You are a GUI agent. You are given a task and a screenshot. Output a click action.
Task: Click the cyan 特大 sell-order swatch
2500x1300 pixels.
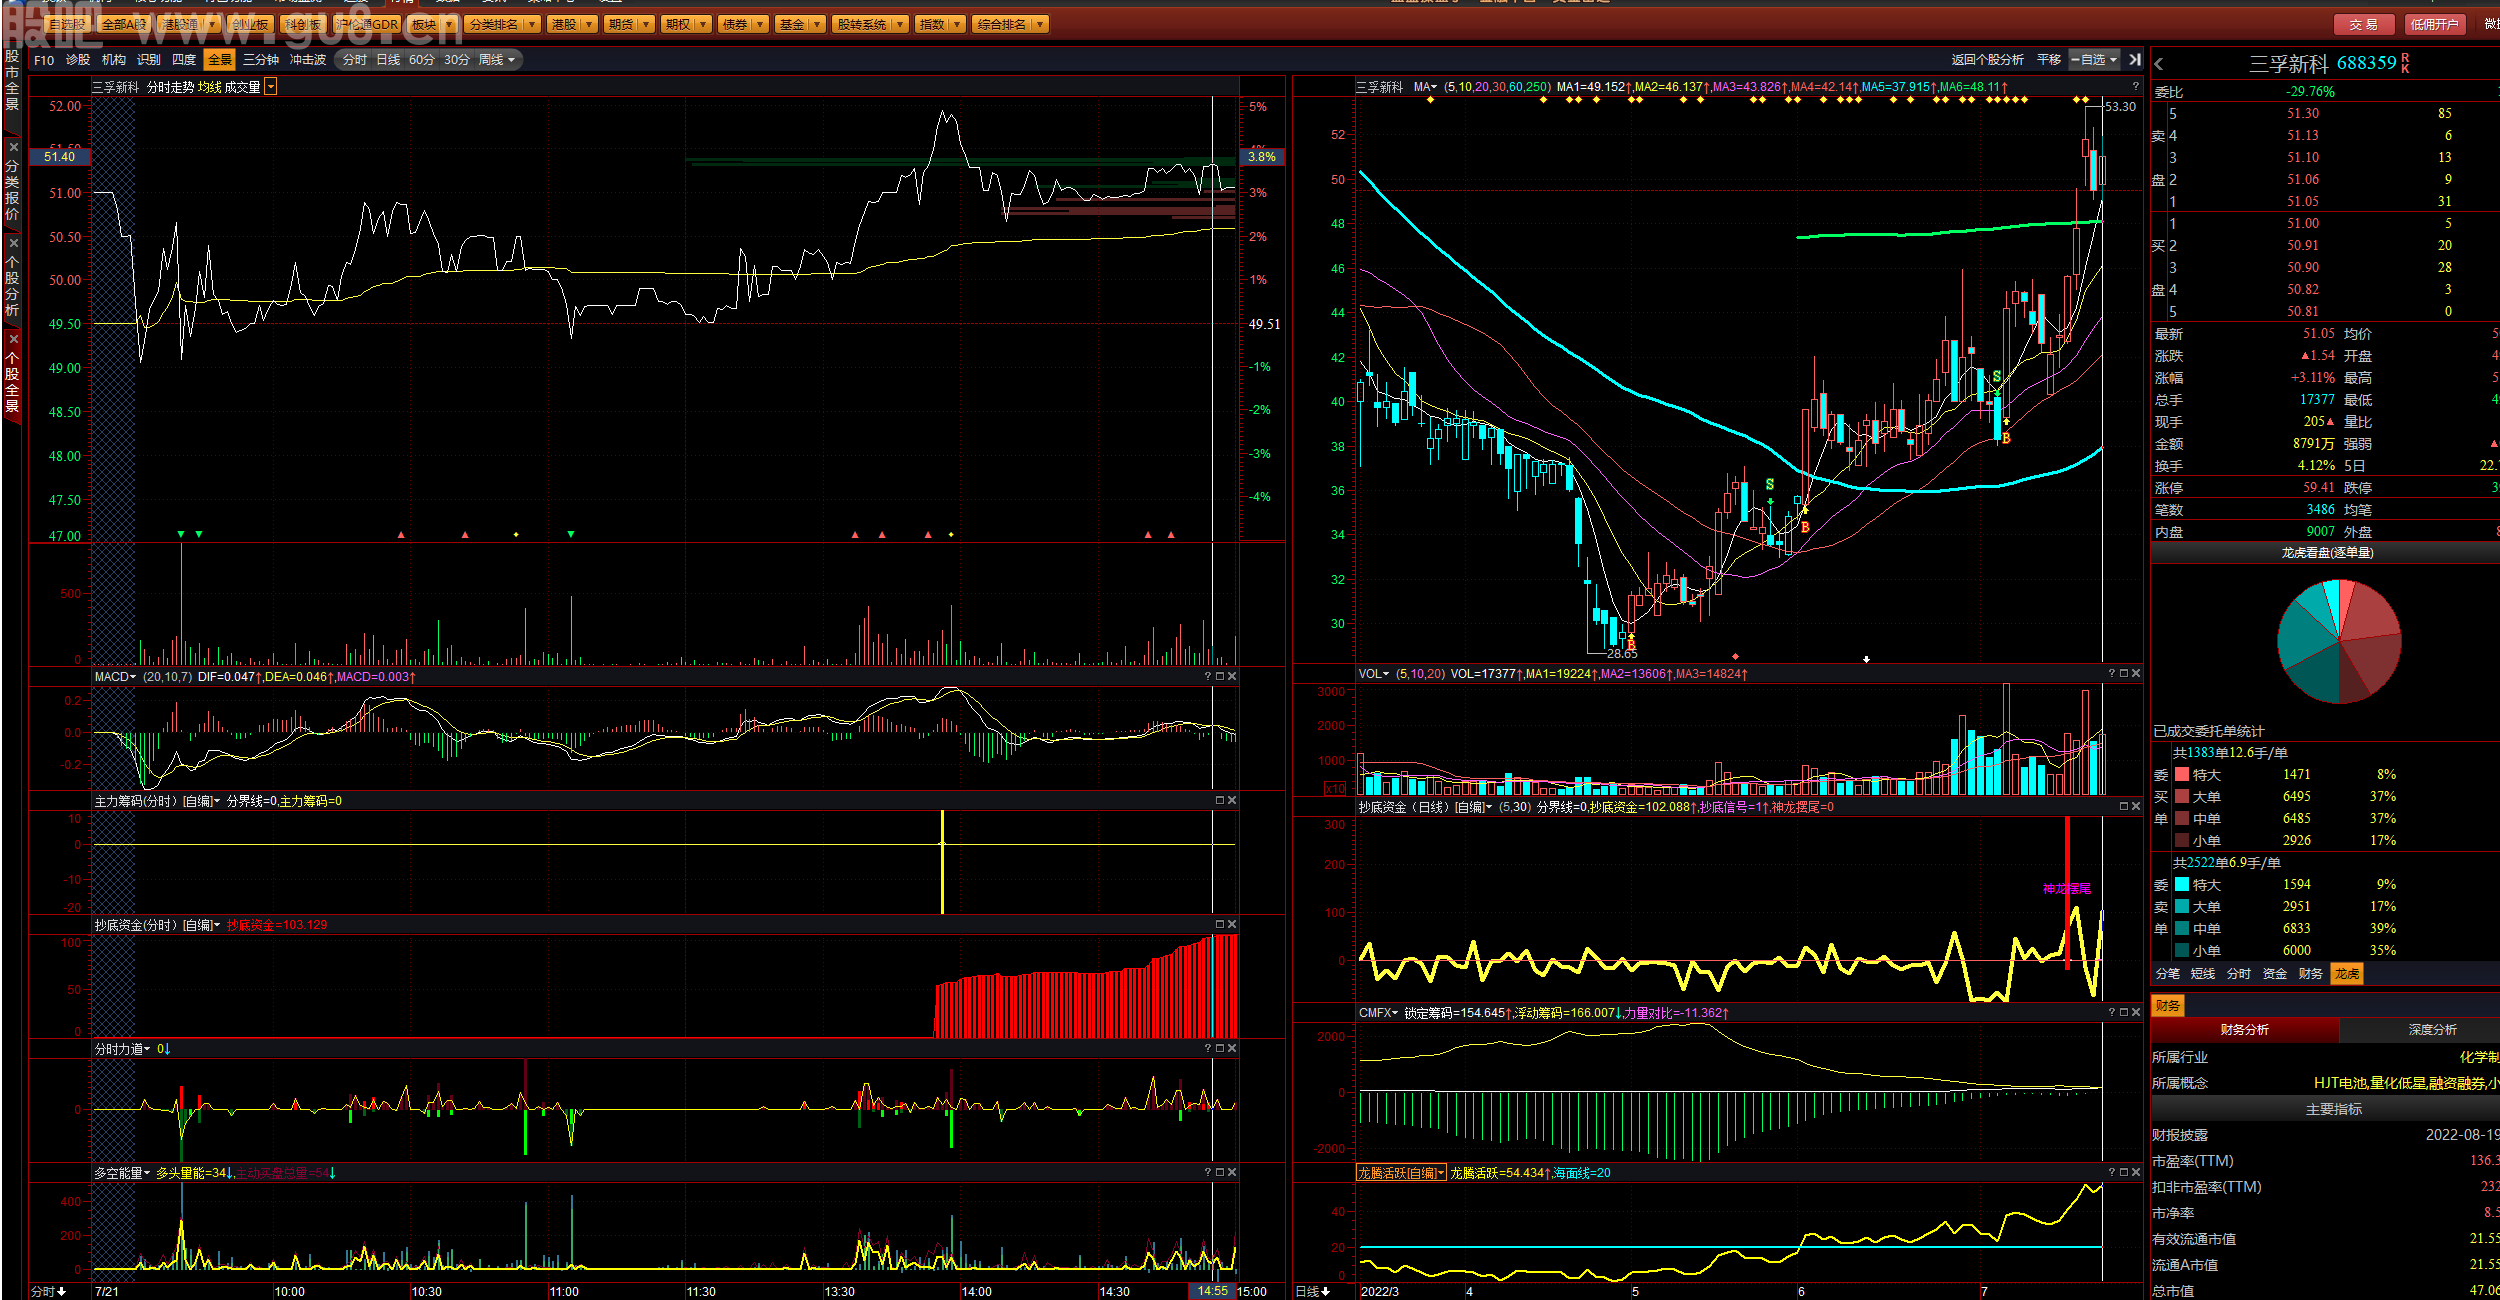pos(2182,884)
